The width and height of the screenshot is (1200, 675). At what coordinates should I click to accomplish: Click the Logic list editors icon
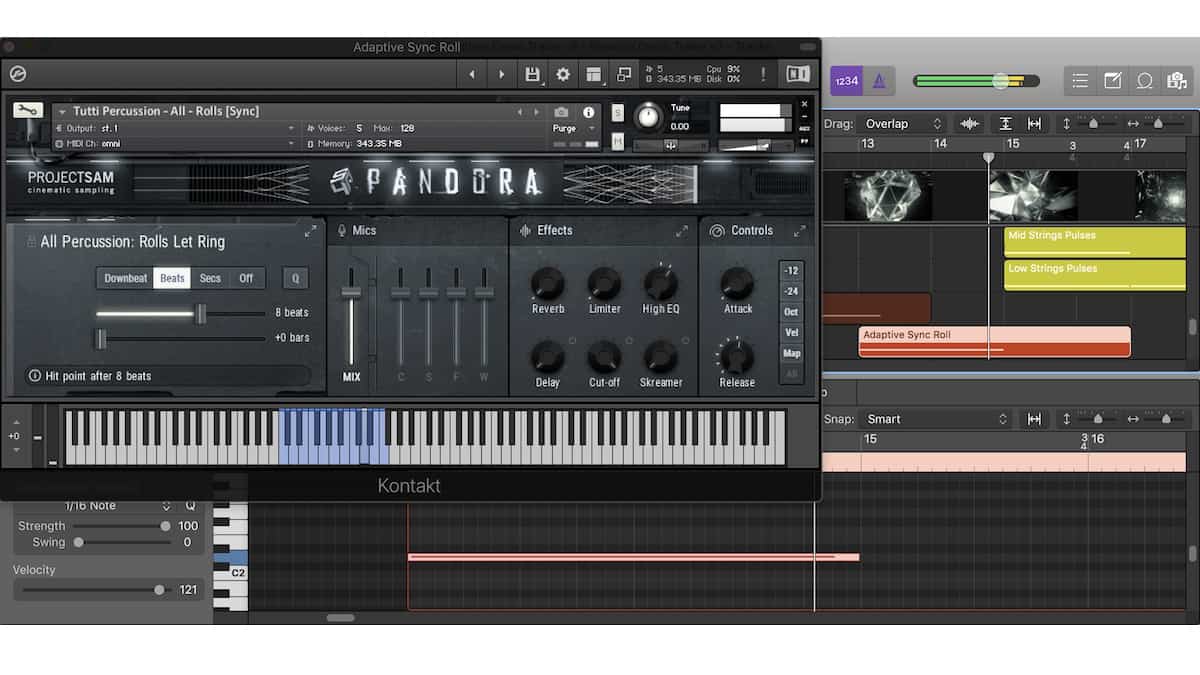1080,81
